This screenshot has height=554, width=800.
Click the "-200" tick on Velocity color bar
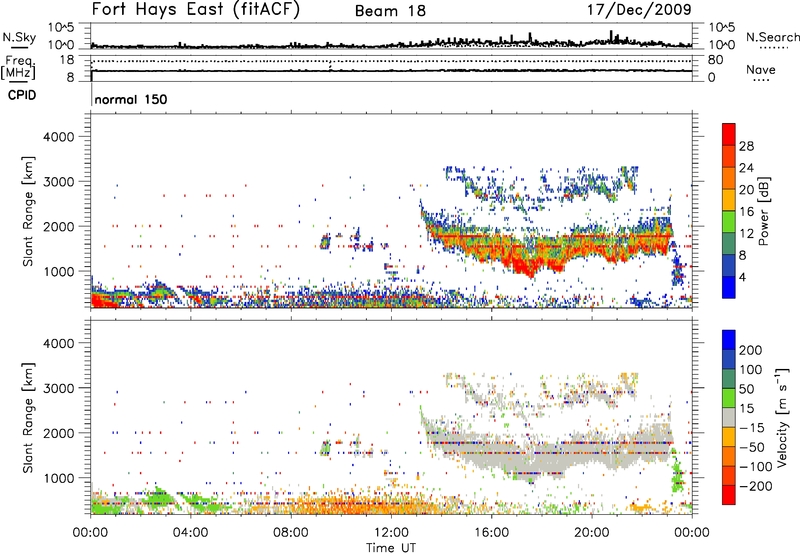tap(755, 486)
